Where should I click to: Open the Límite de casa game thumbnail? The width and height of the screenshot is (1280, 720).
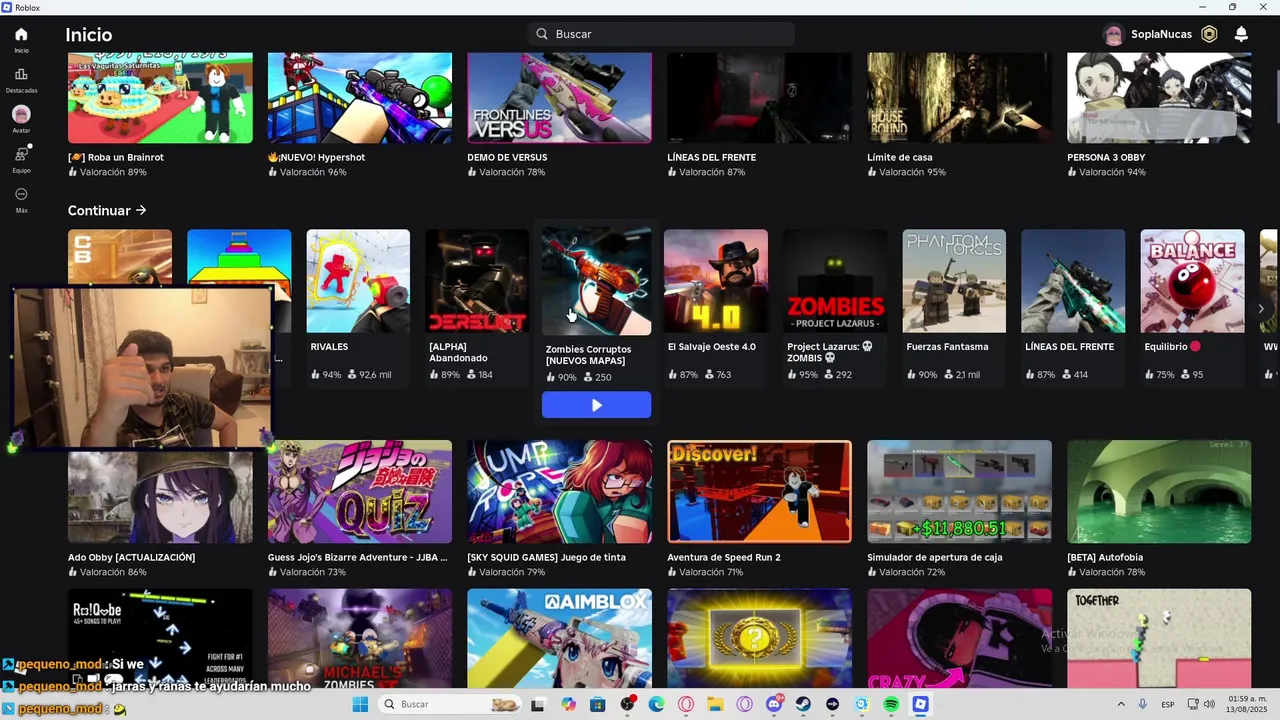pyautogui.click(x=960, y=98)
